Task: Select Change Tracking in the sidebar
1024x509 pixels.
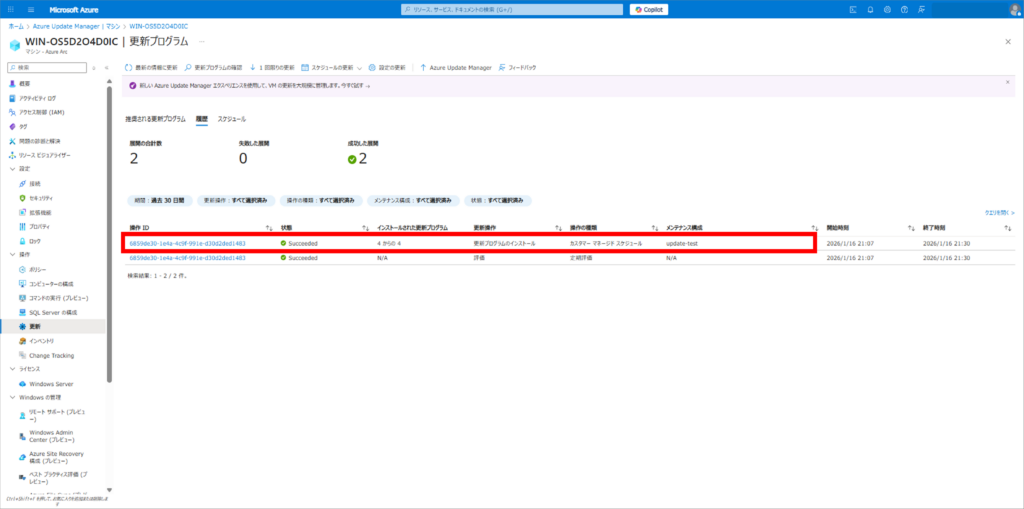Action: point(51,355)
